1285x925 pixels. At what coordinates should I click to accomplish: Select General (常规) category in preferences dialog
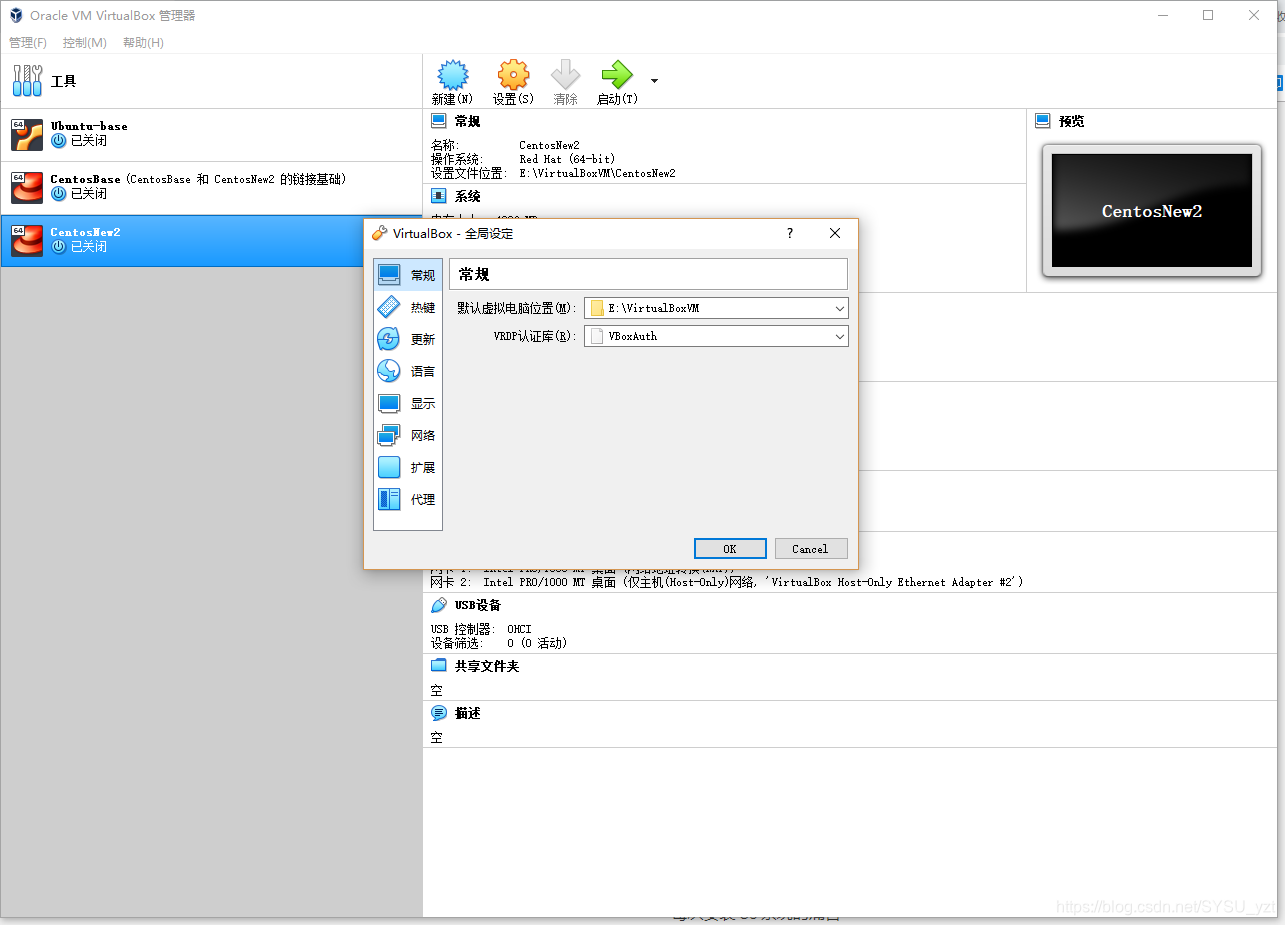(408, 275)
